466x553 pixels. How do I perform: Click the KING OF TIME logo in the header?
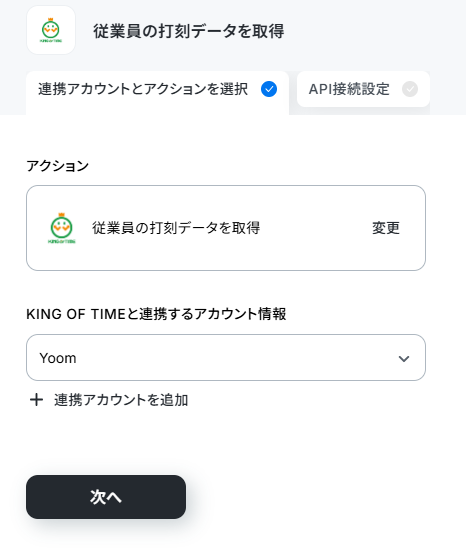click(51, 30)
